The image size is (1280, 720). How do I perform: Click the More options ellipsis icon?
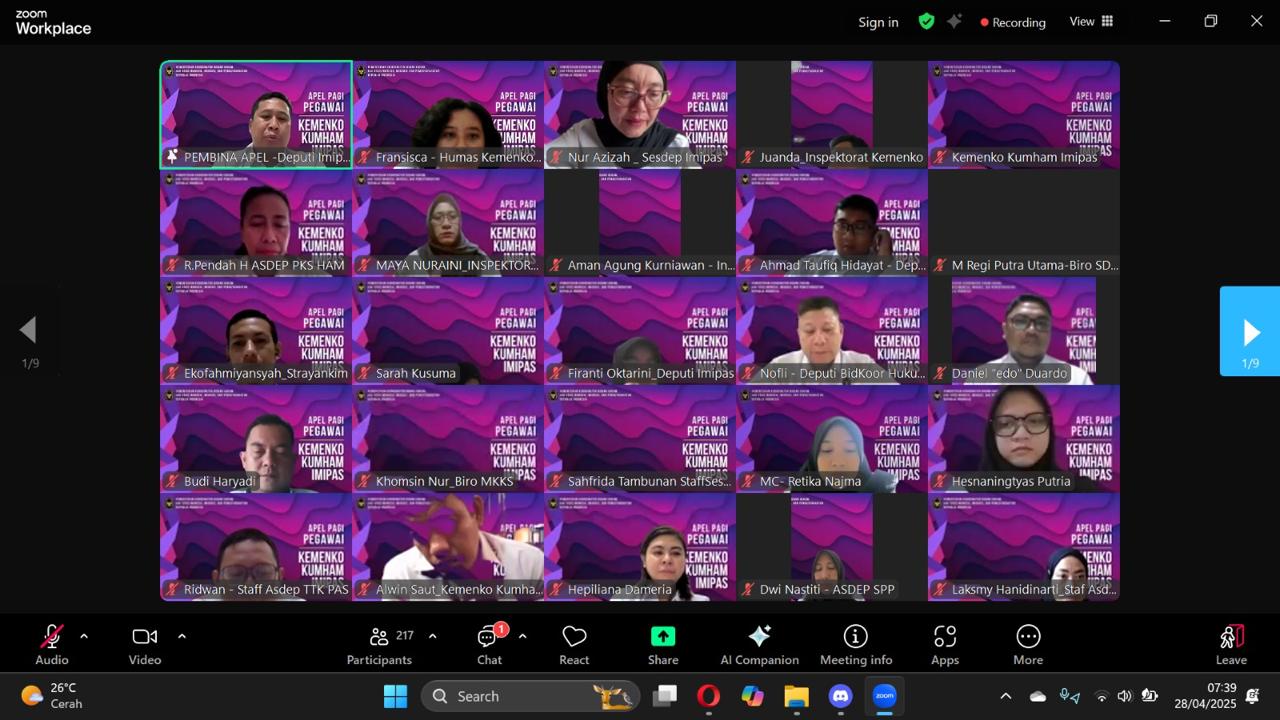1028,645
